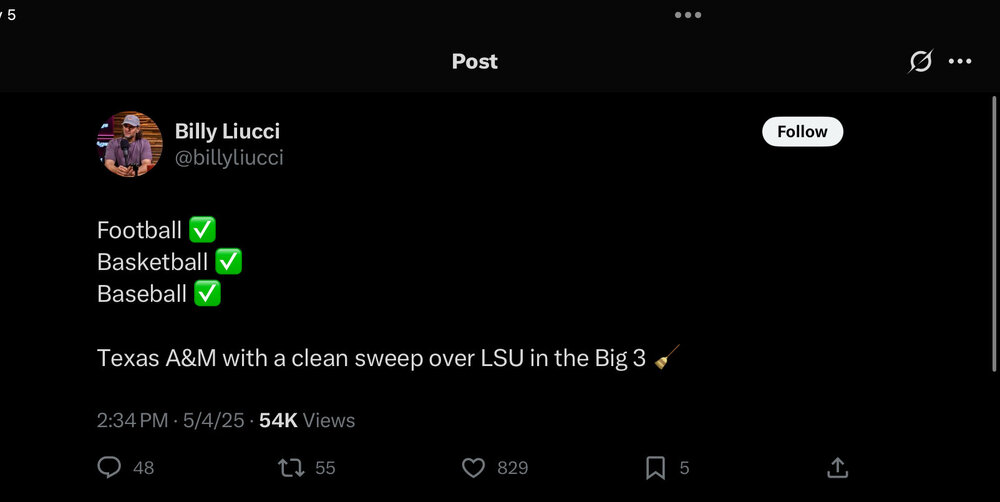The image size is (1000, 502).
Task: Click the 829 likes count
Action: click(x=512, y=467)
